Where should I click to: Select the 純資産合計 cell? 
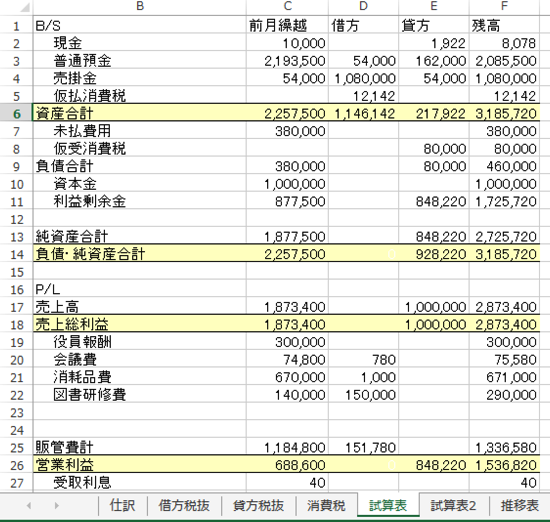[140, 236]
